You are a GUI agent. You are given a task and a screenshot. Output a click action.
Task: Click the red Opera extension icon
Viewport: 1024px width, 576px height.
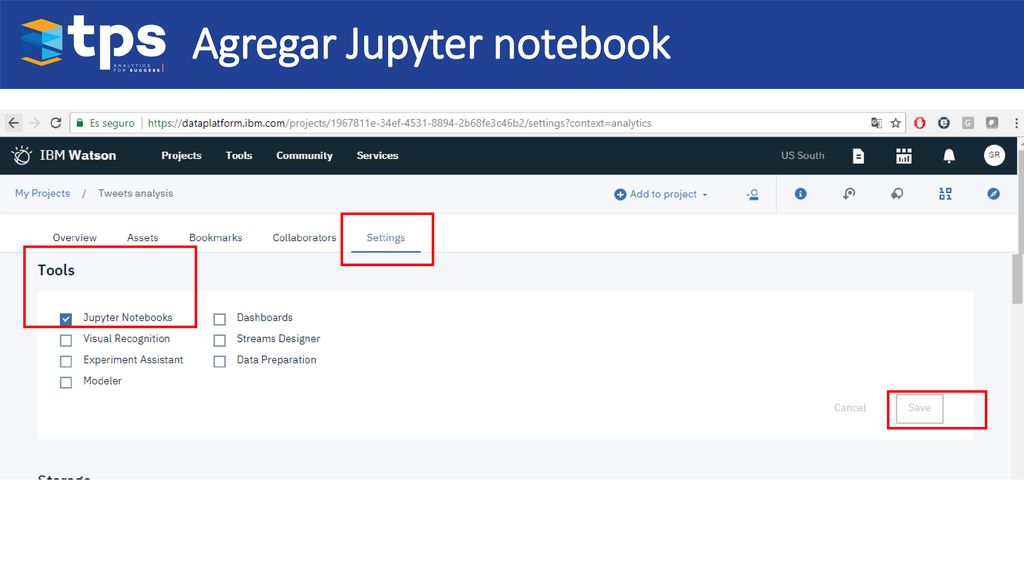(920, 123)
